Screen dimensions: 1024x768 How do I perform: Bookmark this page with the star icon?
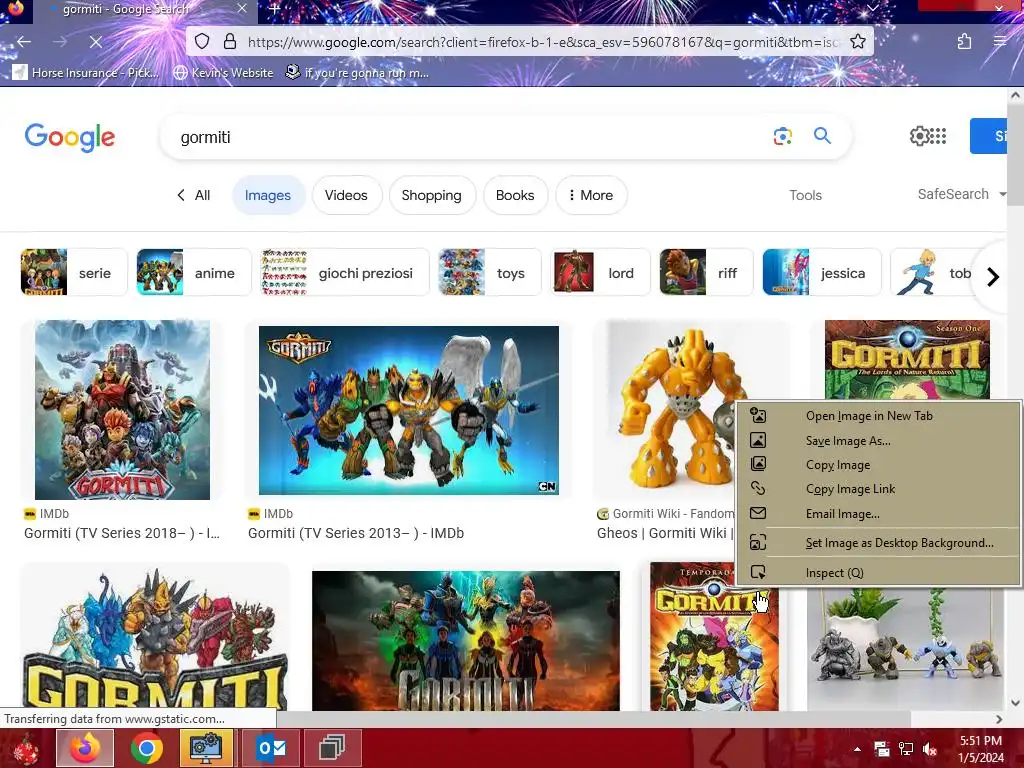click(858, 42)
